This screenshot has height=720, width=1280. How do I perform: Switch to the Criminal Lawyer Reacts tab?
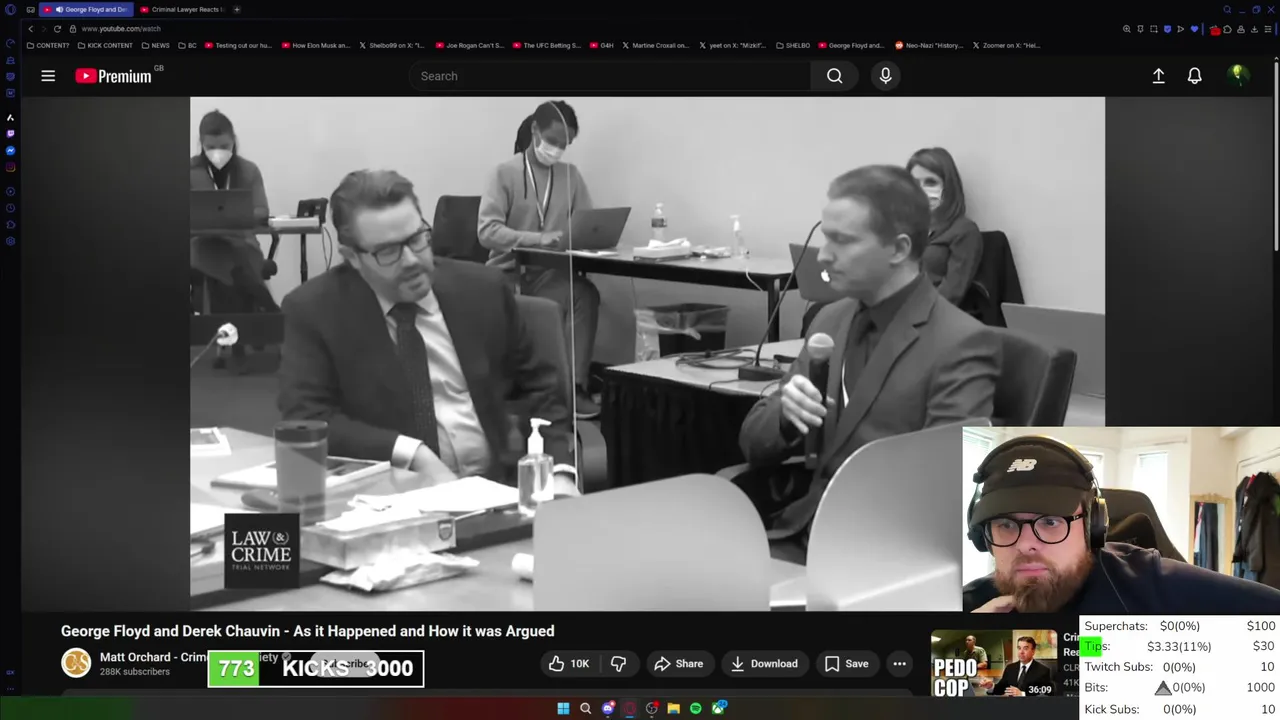click(x=181, y=9)
